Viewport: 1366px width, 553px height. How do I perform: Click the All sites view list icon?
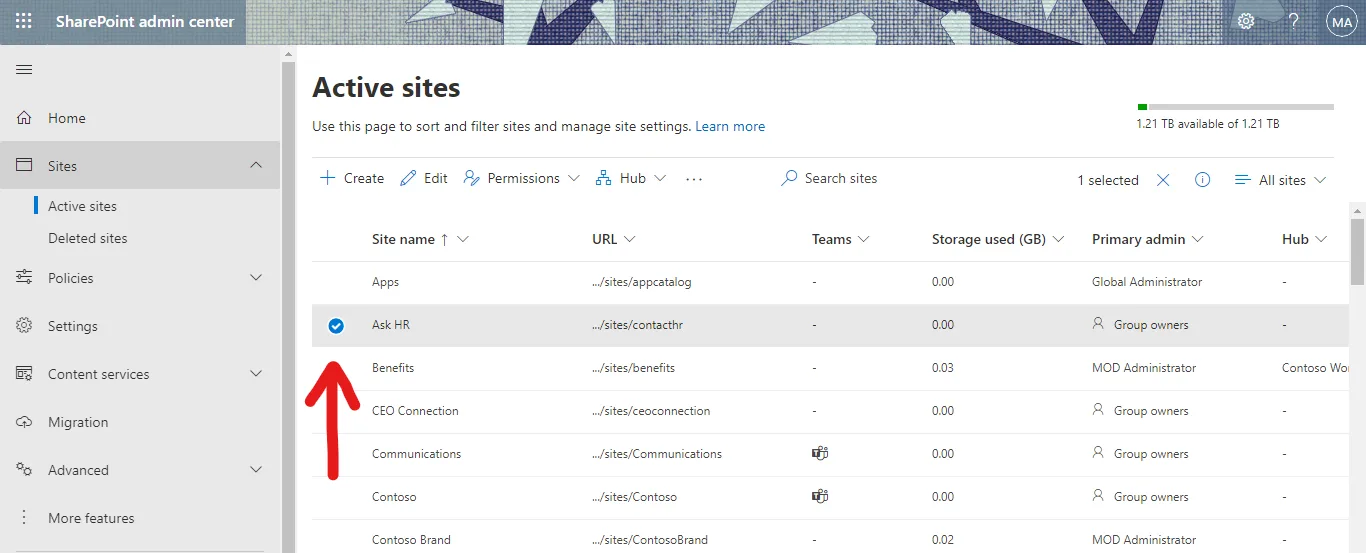coord(1243,180)
